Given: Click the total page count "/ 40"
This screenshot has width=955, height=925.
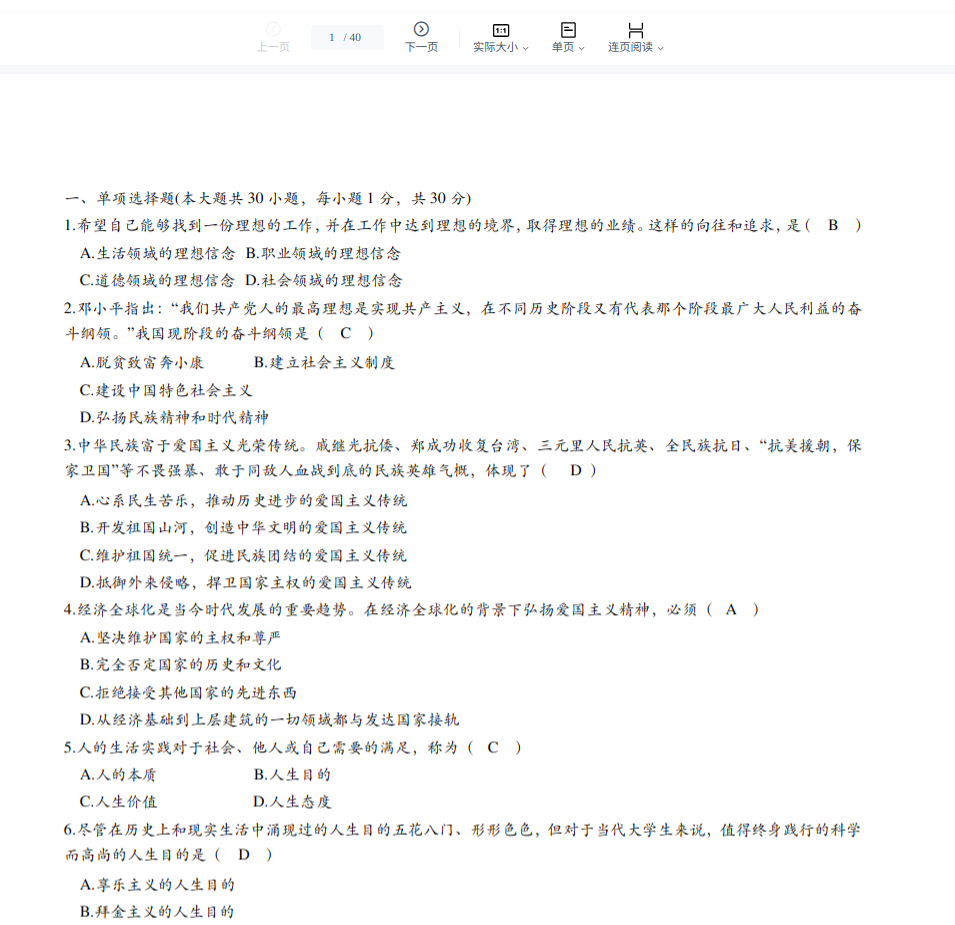Looking at the screenshot, I should [352, 38].
